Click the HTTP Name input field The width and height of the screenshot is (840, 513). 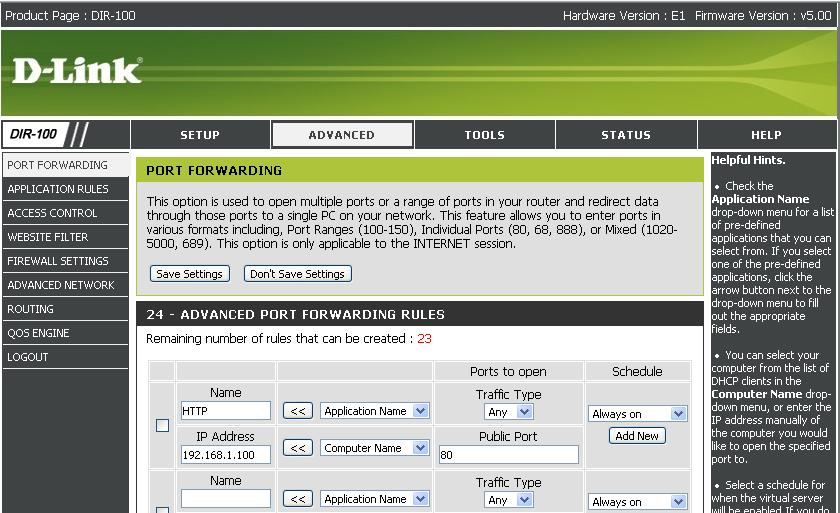[x=226, y=411]
